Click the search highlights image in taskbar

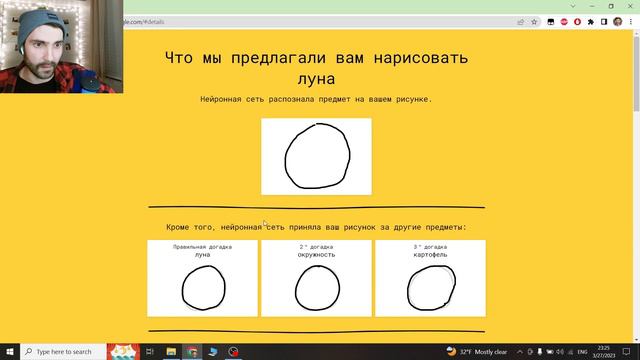[123, 351]
